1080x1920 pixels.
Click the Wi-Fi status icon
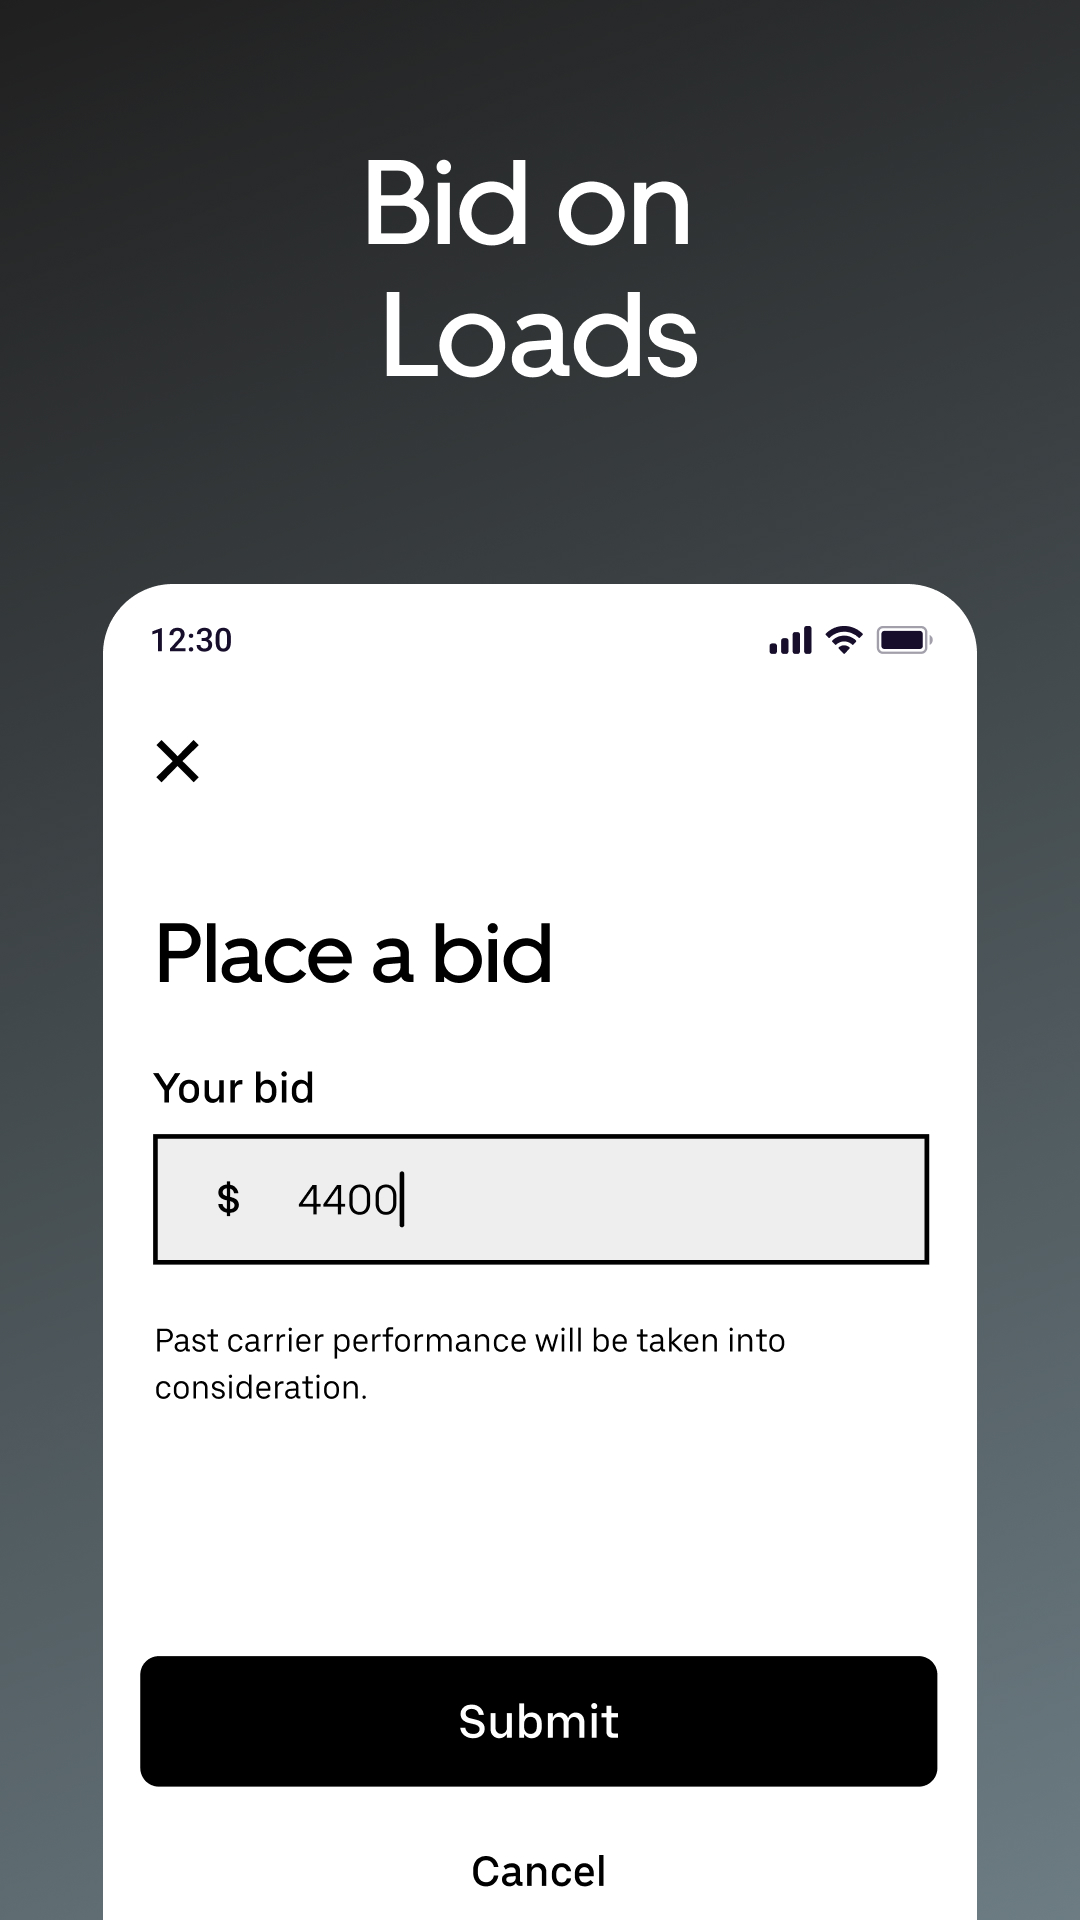click(844, 640)
